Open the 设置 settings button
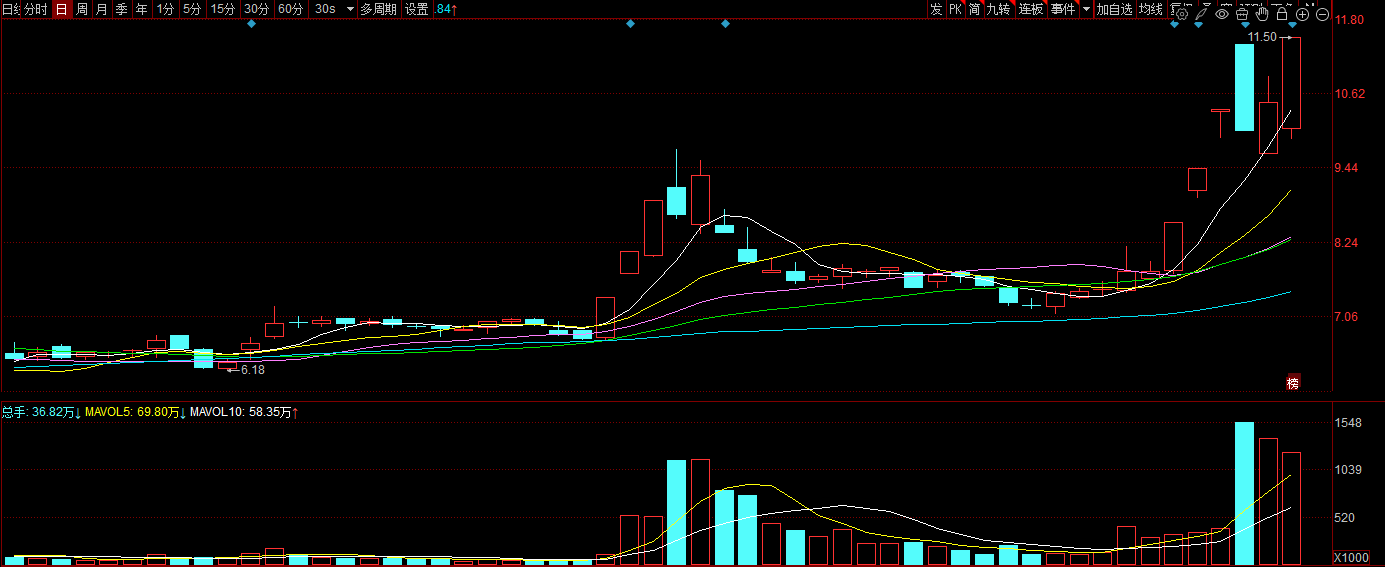1385x567 pixels. coord(416,9)
